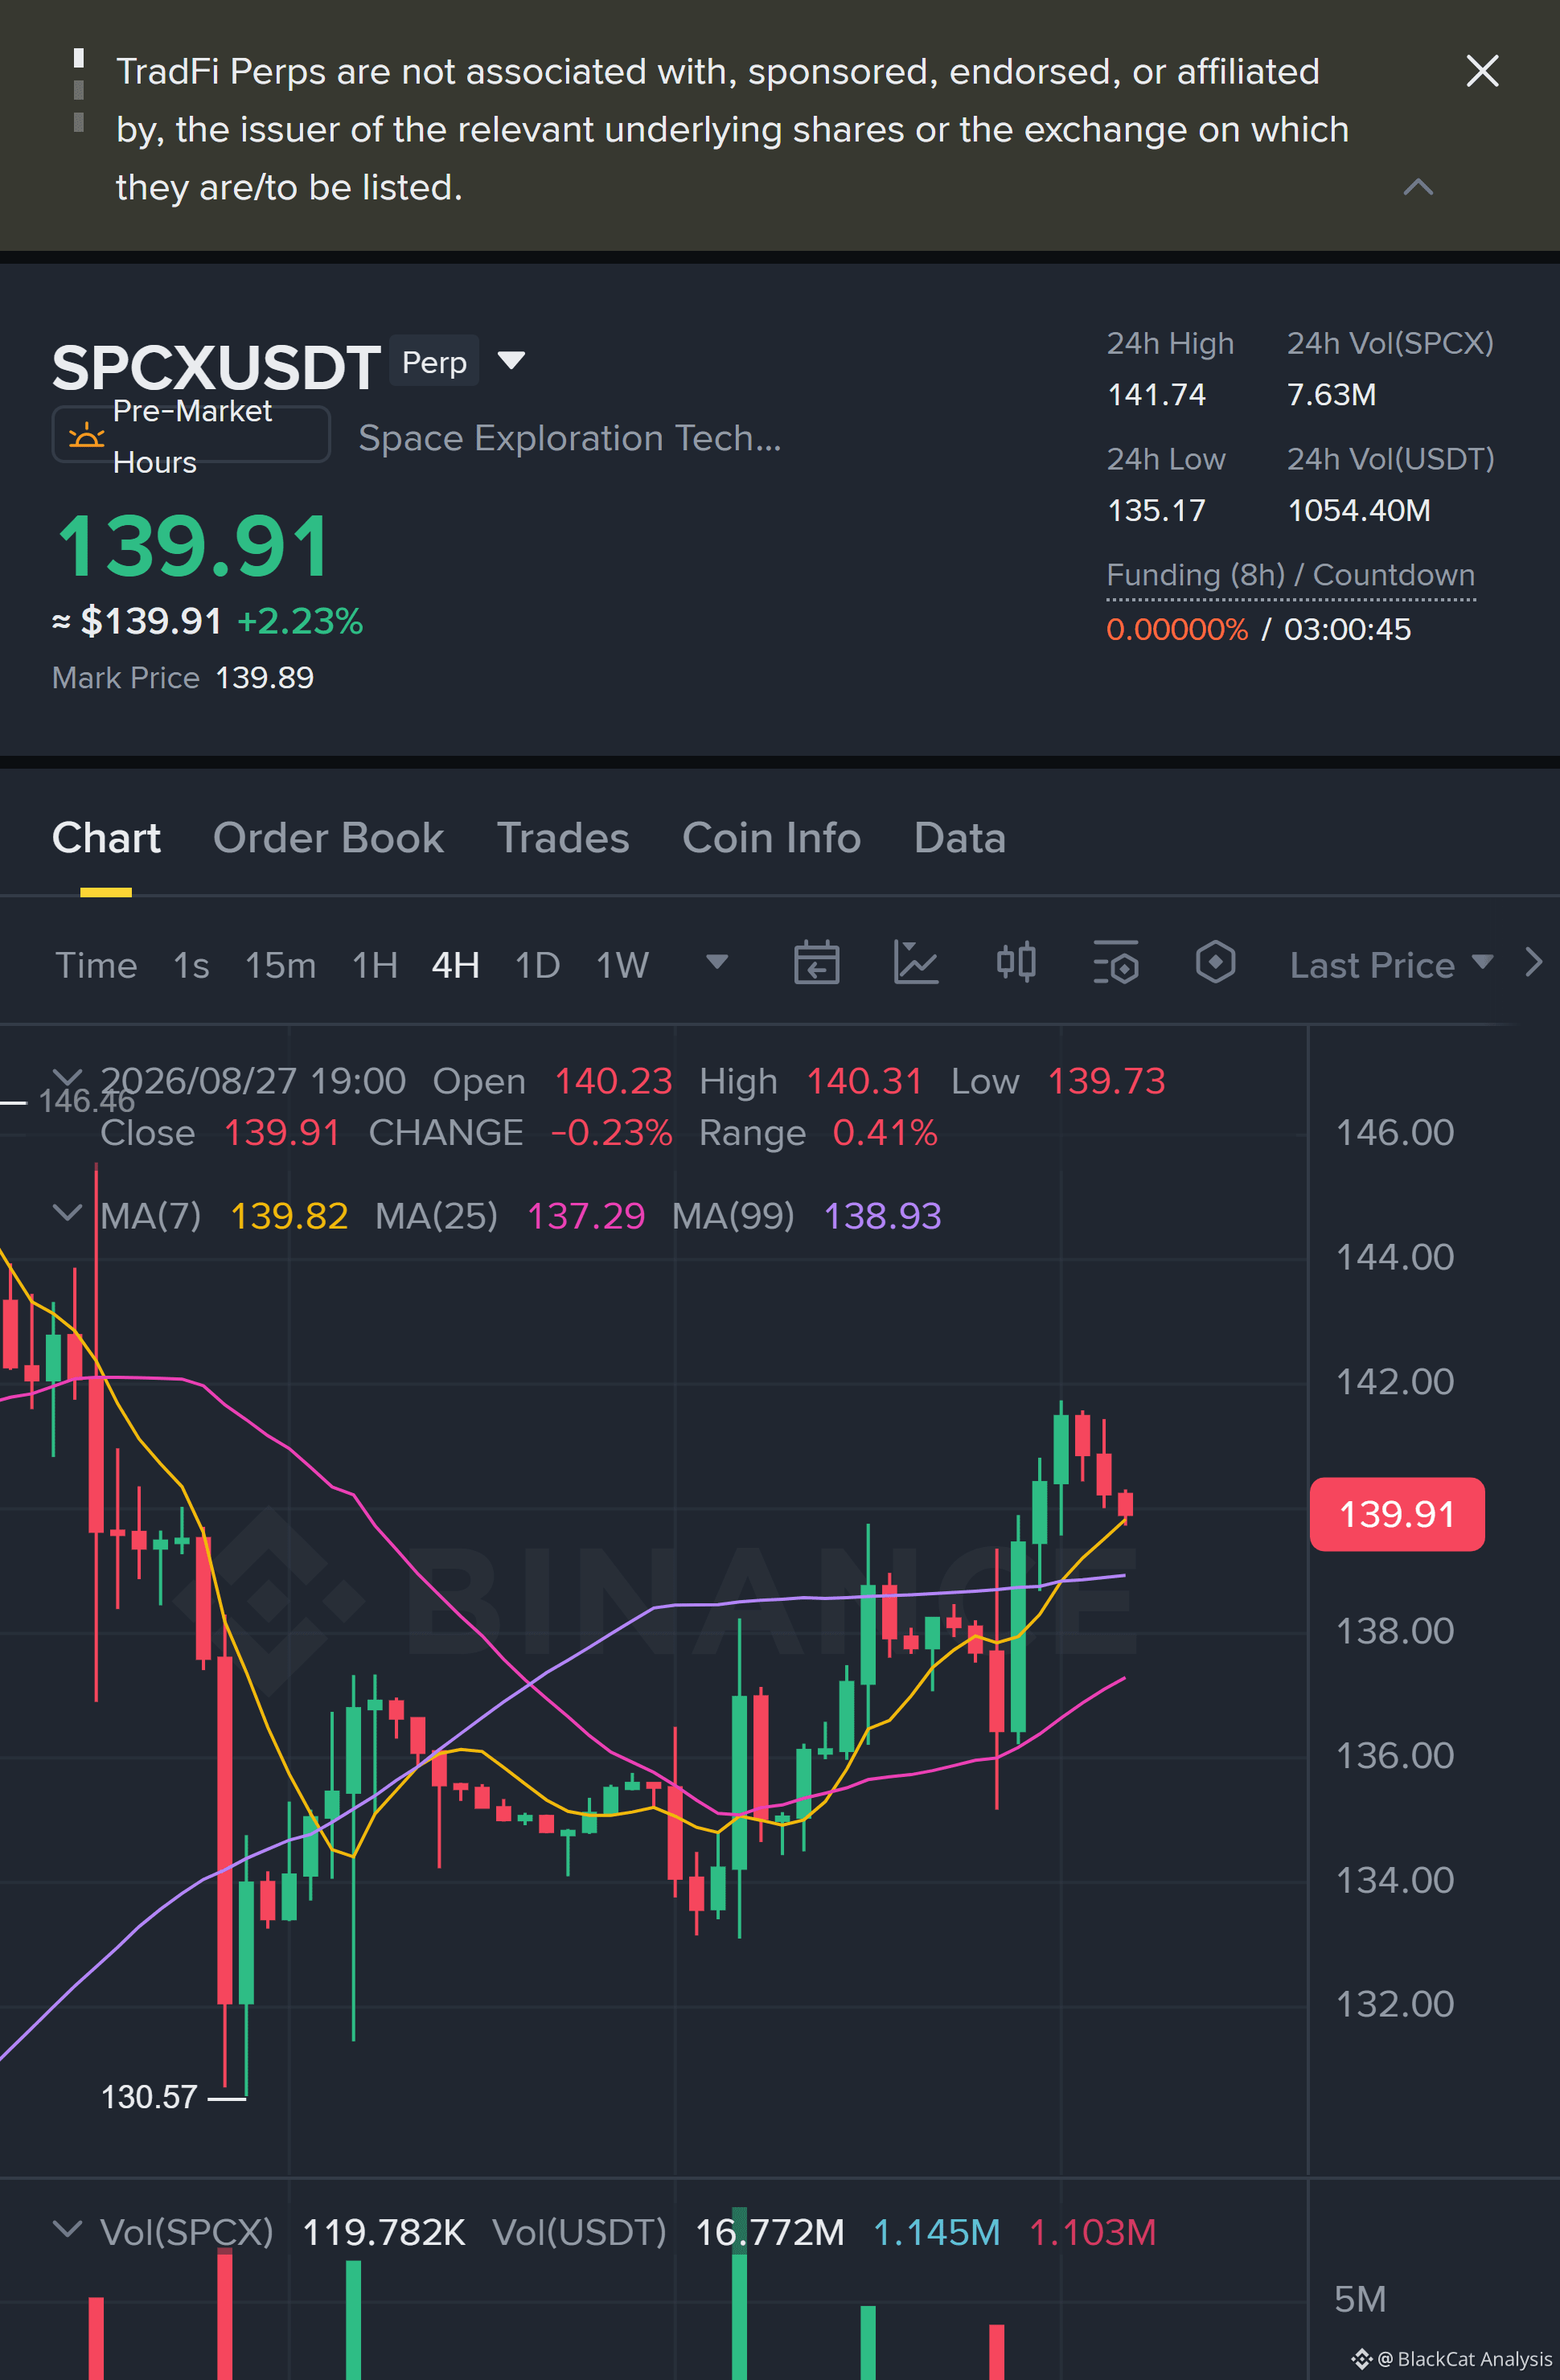Click the Perp label tag
Screen dimensions: 1560x2380
434,361
